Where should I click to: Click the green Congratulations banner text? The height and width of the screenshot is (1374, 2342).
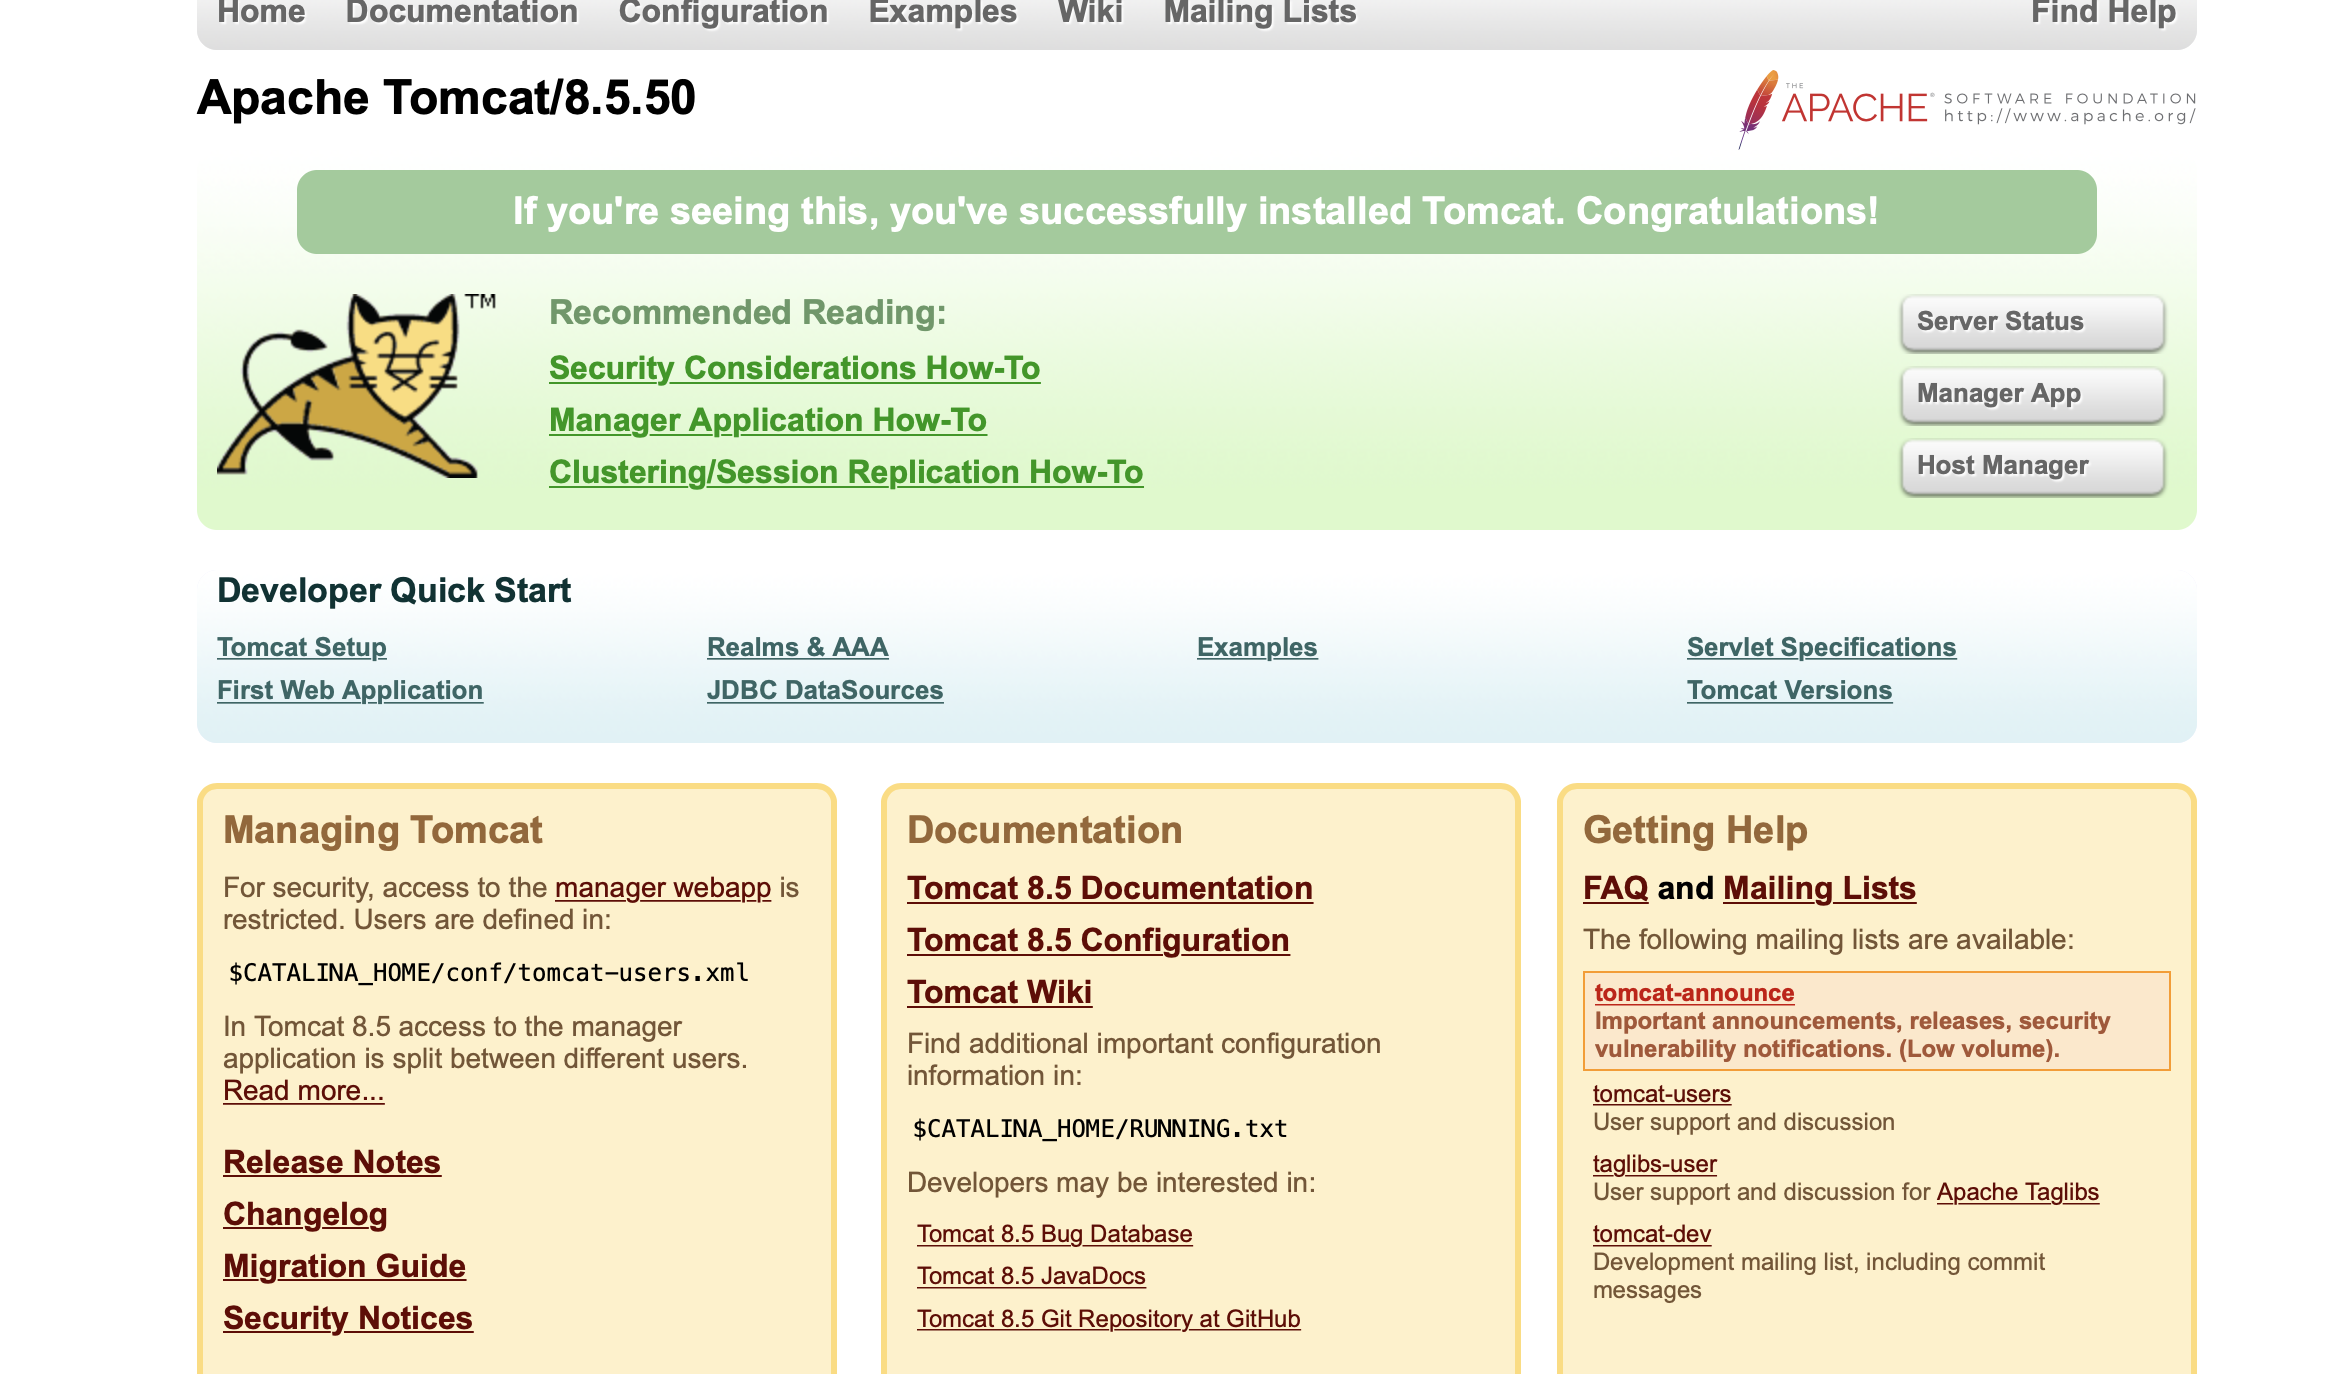[1196, 212]
